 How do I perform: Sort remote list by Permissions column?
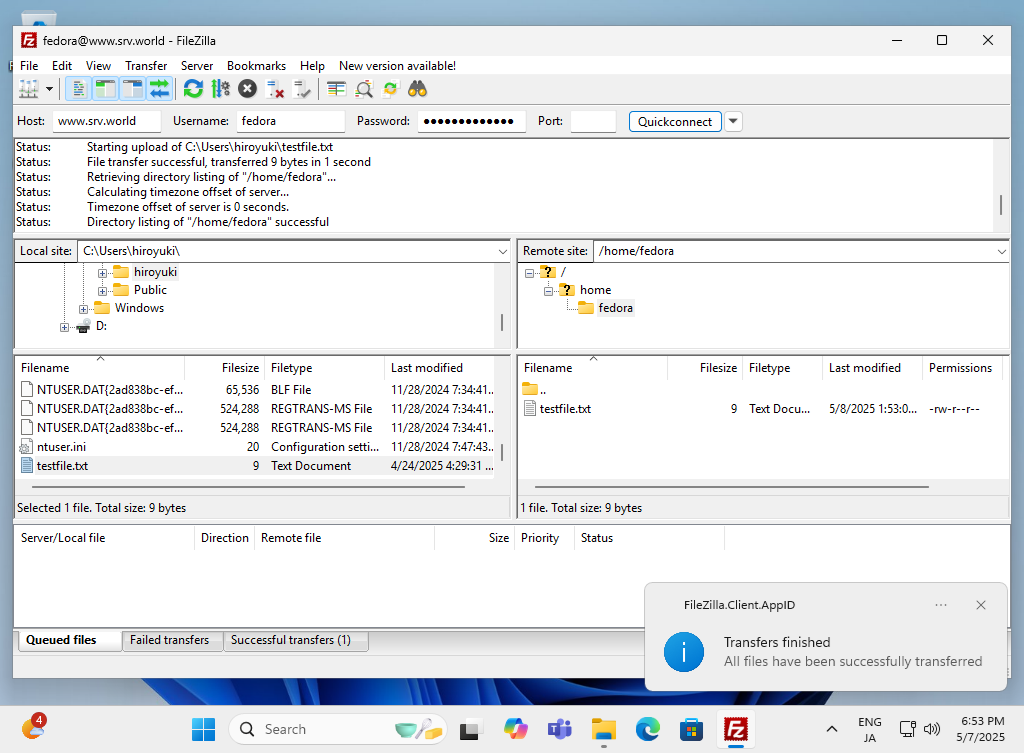coord(963,368)
